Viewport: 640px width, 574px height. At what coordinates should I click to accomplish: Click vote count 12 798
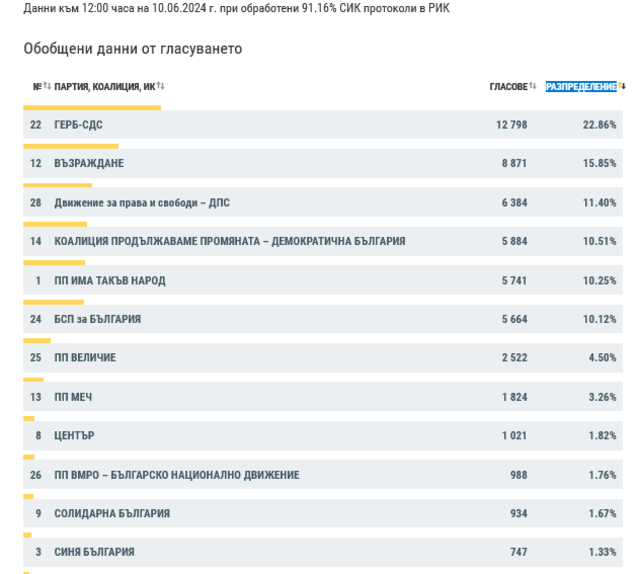511,125
